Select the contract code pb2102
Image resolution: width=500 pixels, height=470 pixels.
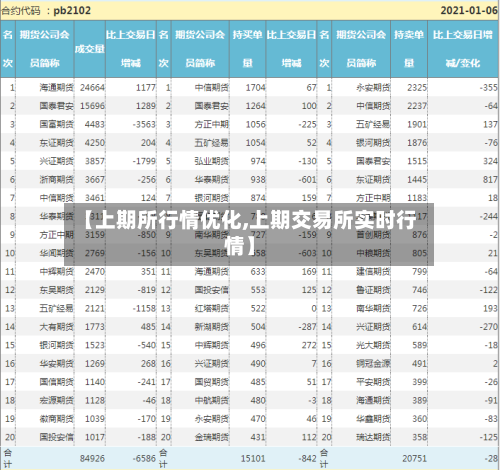72,11
